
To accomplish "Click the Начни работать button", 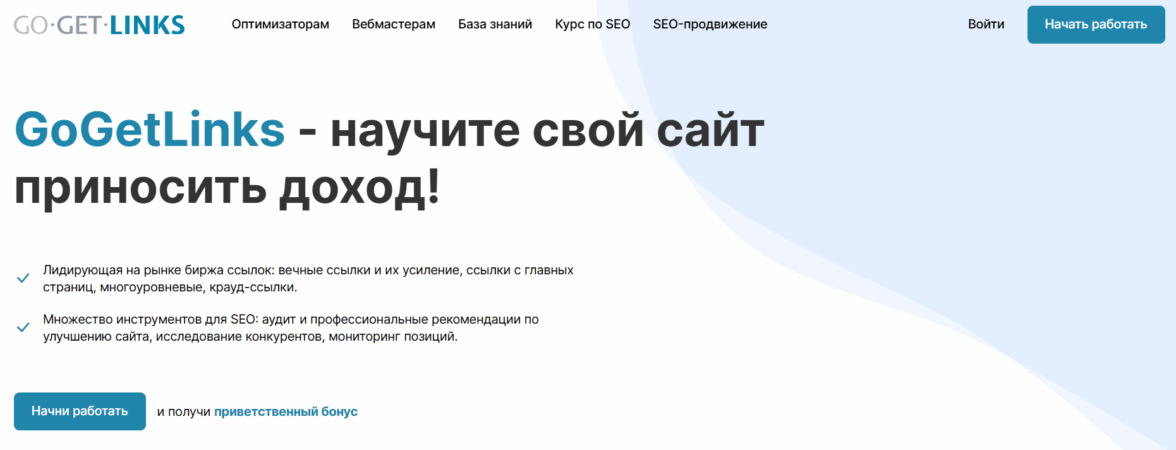I will tap(80, 411).
